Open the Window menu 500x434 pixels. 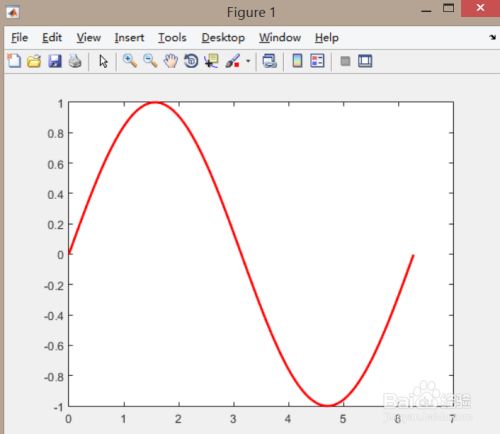[x=280, y=38]
